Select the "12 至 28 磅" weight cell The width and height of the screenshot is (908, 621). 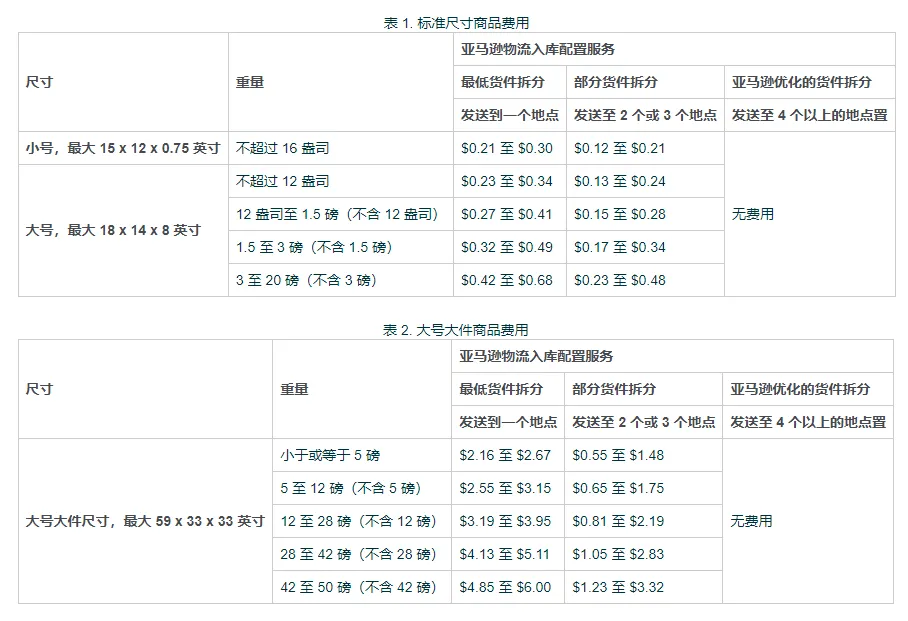[359, 521]
